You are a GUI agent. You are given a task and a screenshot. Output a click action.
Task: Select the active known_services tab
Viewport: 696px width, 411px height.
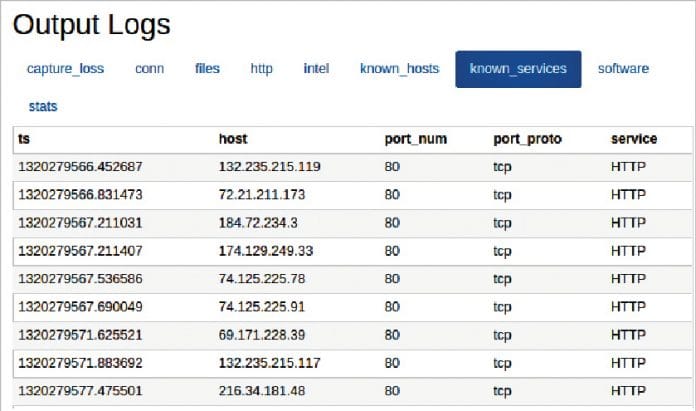click(518, 69)
